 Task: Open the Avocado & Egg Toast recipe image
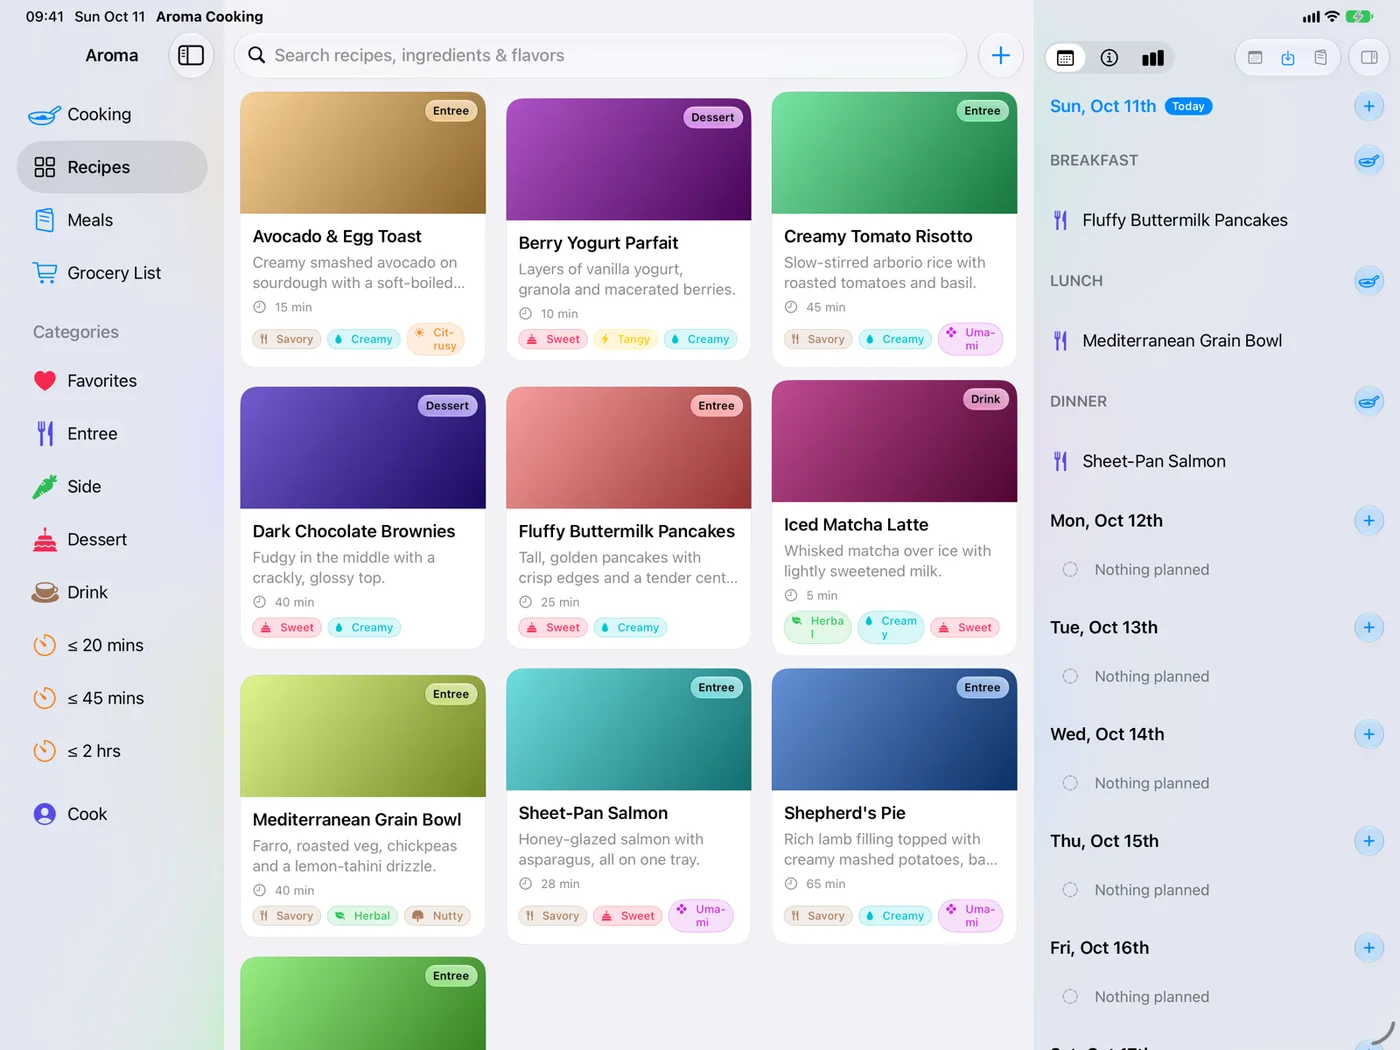tap(363, 153)
